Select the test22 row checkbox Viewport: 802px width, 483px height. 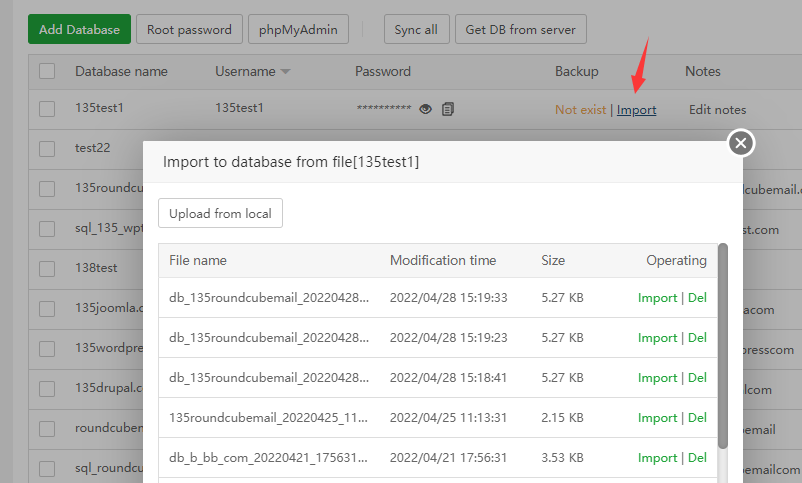point(47,148)
